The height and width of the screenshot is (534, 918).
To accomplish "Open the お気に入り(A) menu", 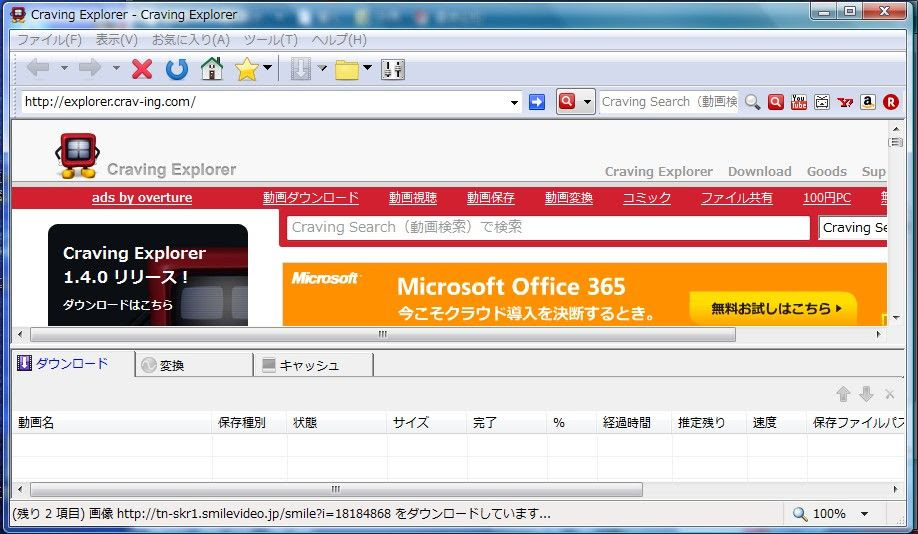I will coord(190,40).
